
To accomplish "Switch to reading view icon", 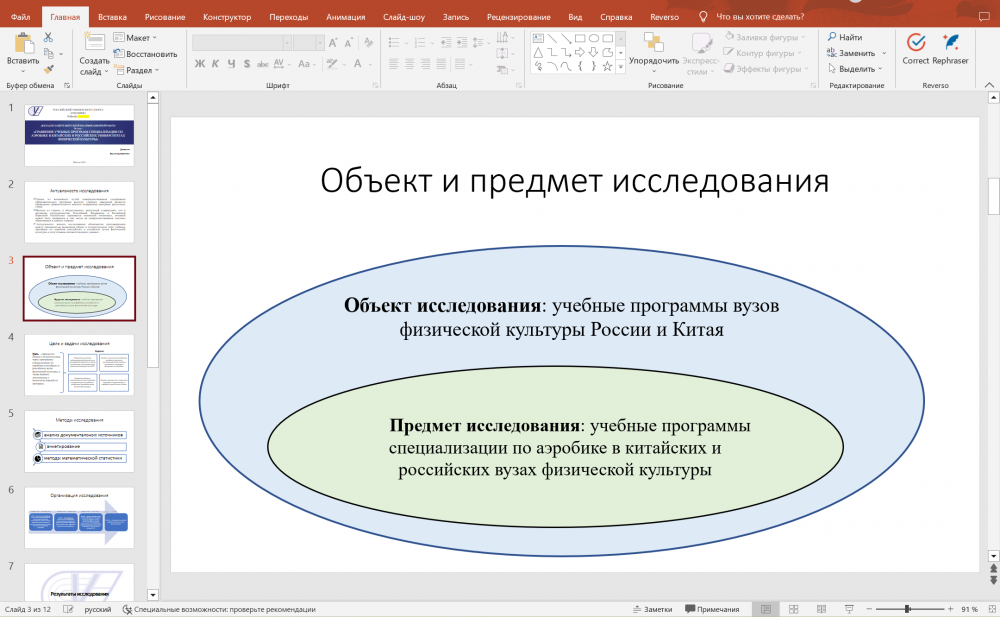I will [x=821, y=609].
